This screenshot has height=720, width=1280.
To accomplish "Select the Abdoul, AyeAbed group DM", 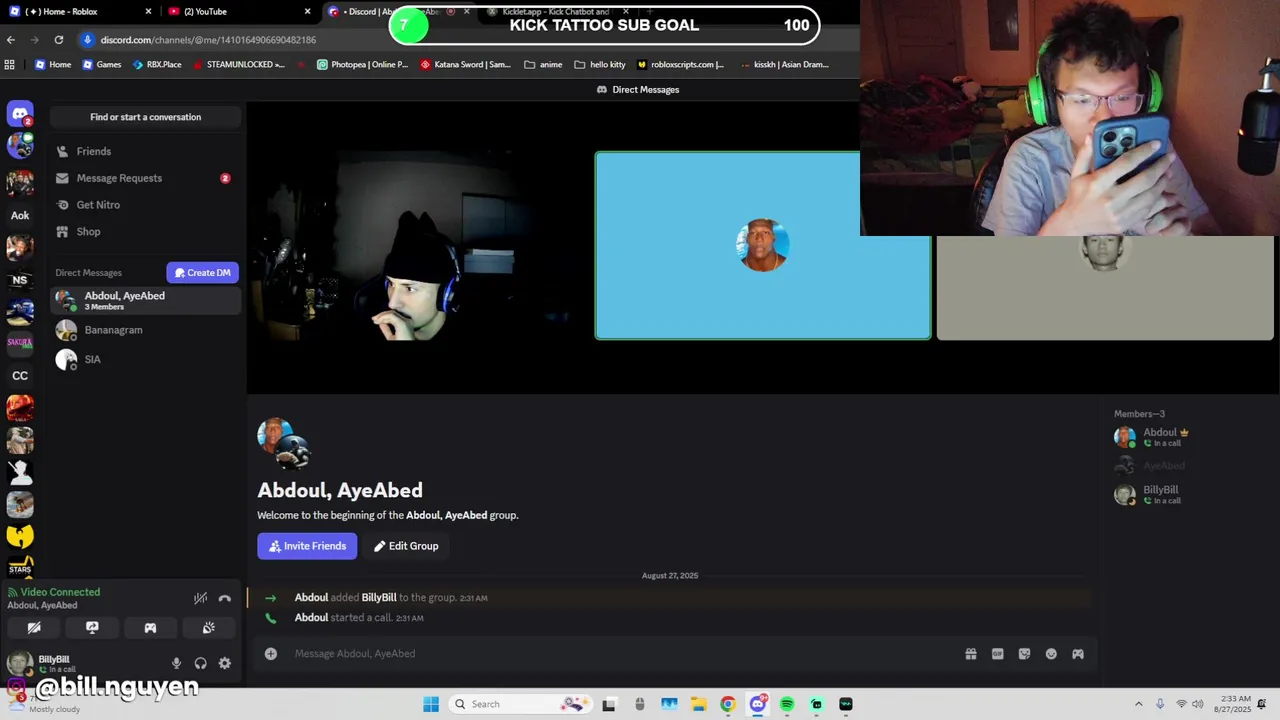I will pyautogui.click(x=145, y=300).
